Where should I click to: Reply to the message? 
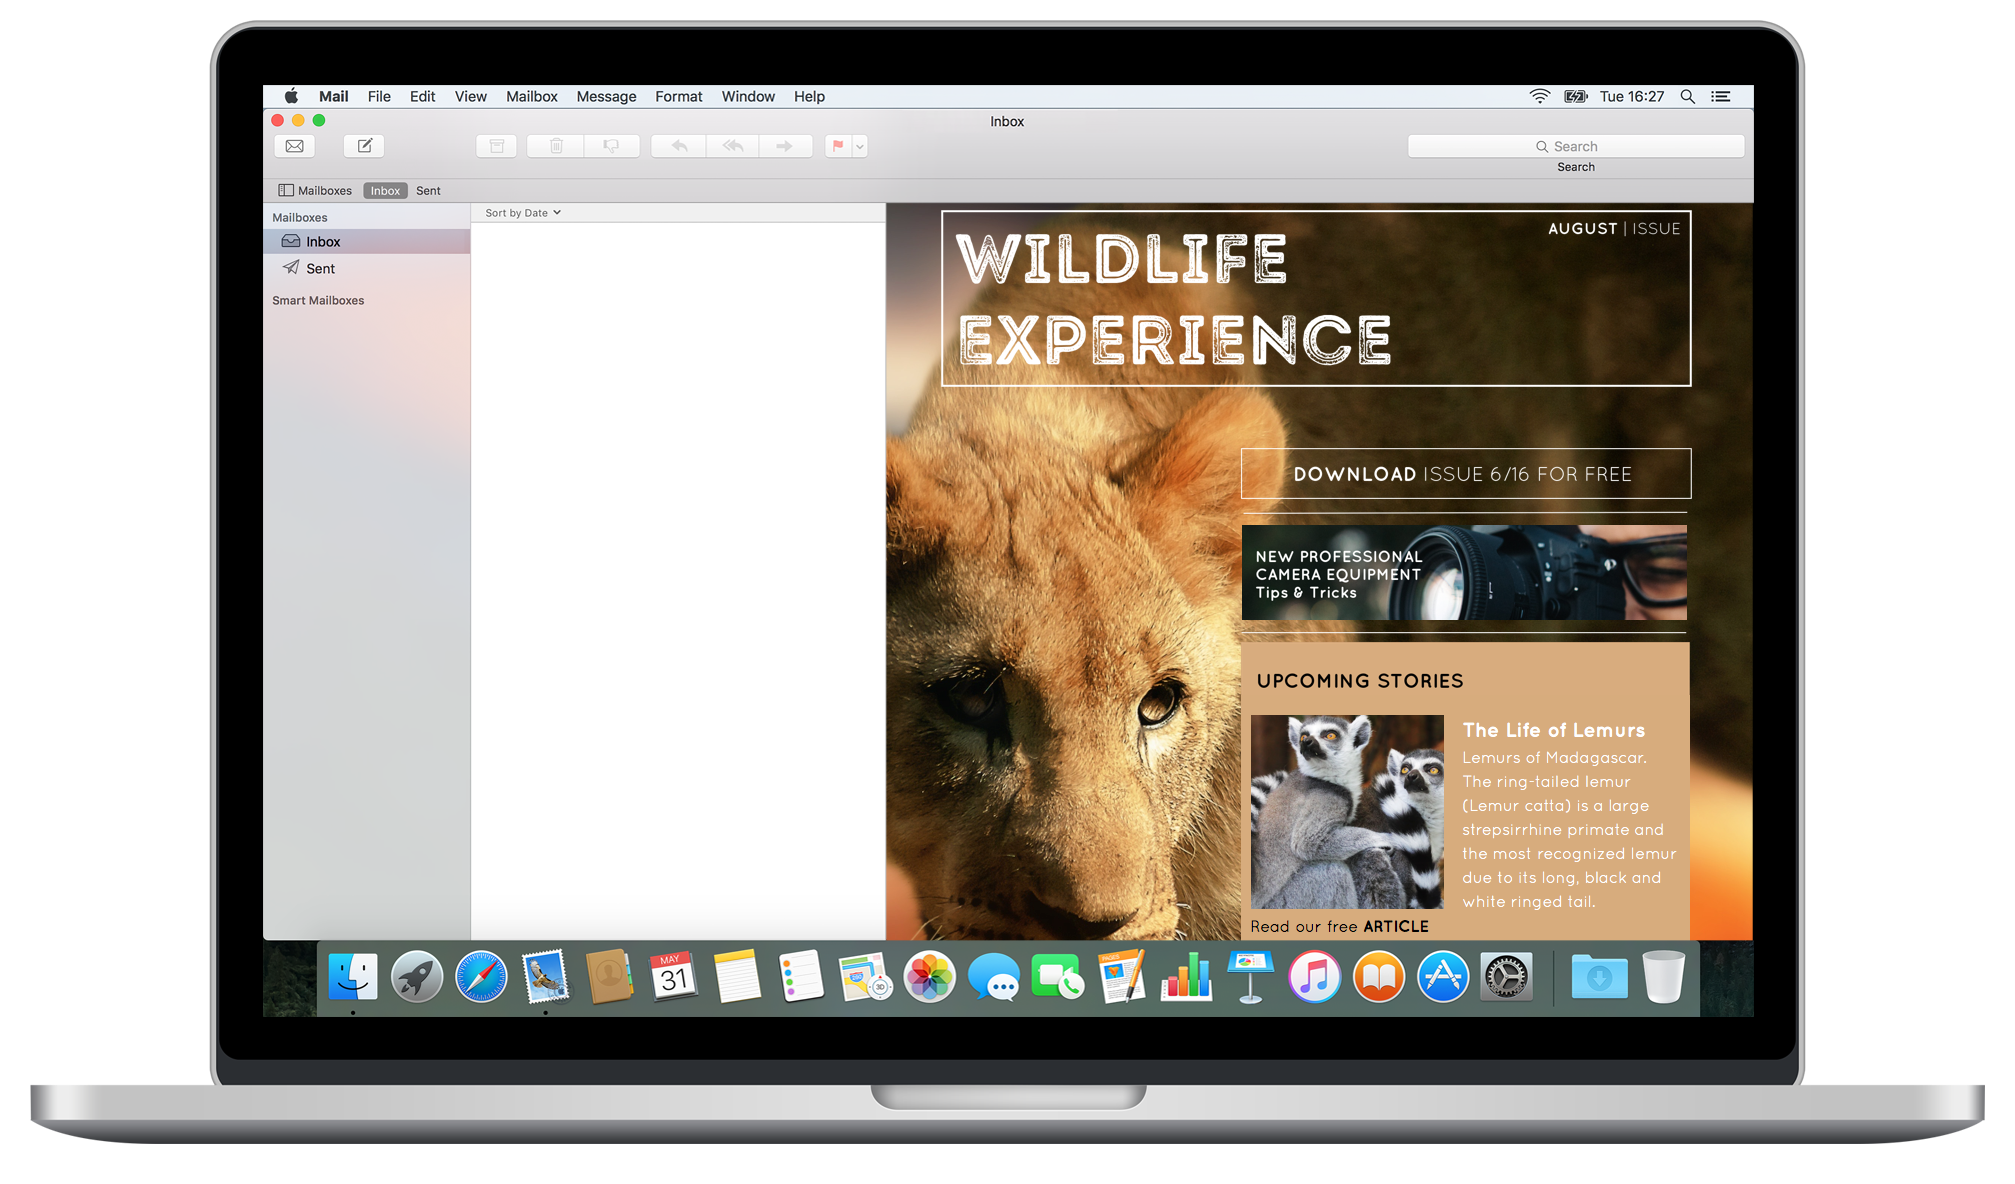679,146
